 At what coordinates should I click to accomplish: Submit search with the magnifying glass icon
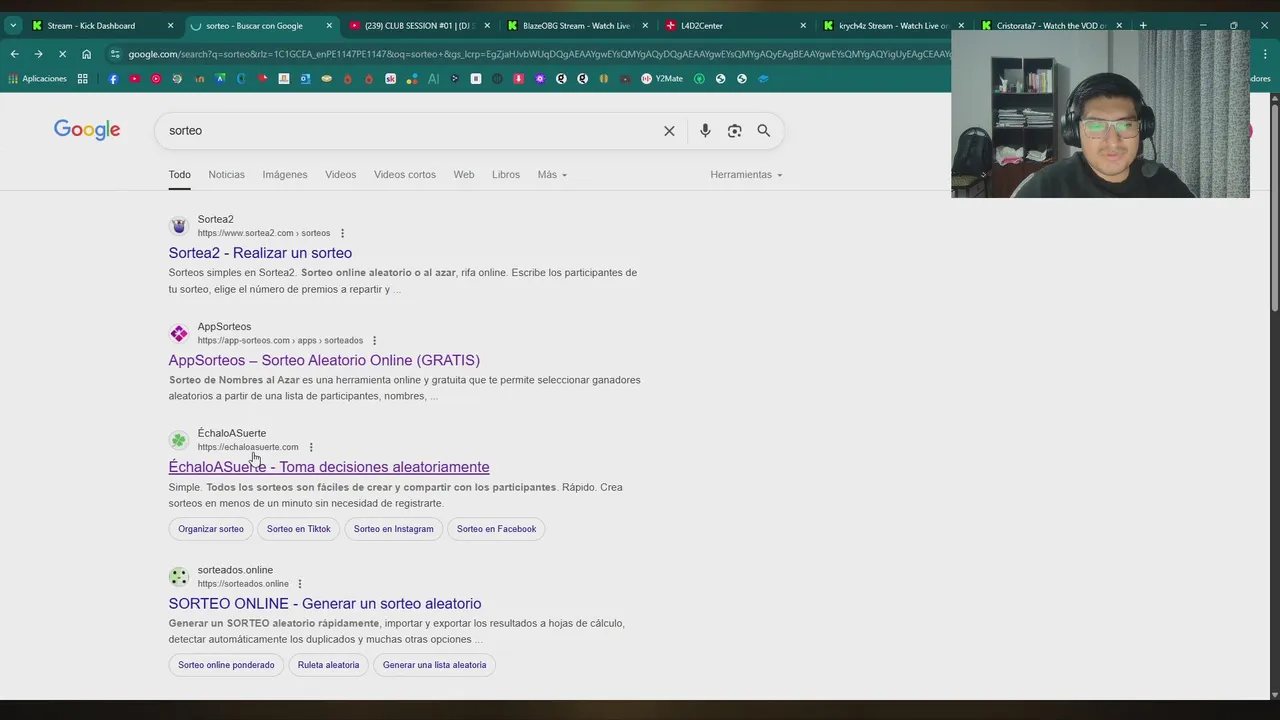click(764, 131)
